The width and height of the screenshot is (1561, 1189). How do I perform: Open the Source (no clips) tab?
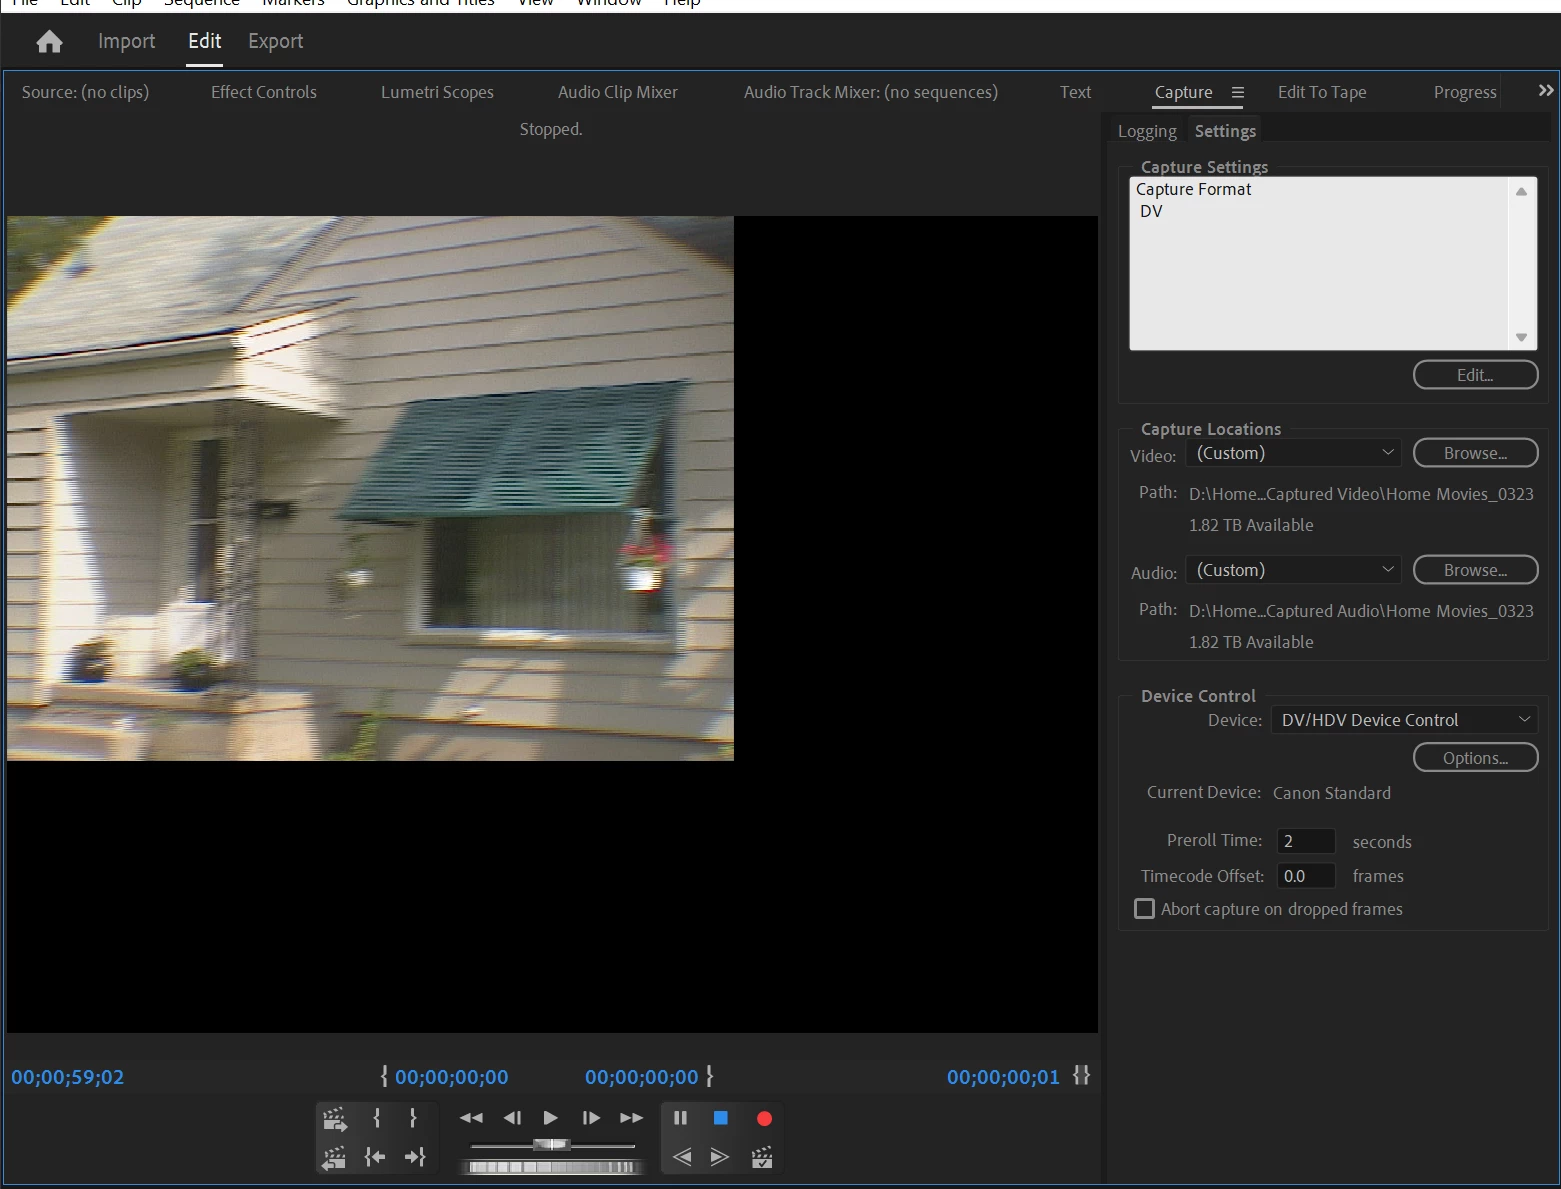pos(85,92)
